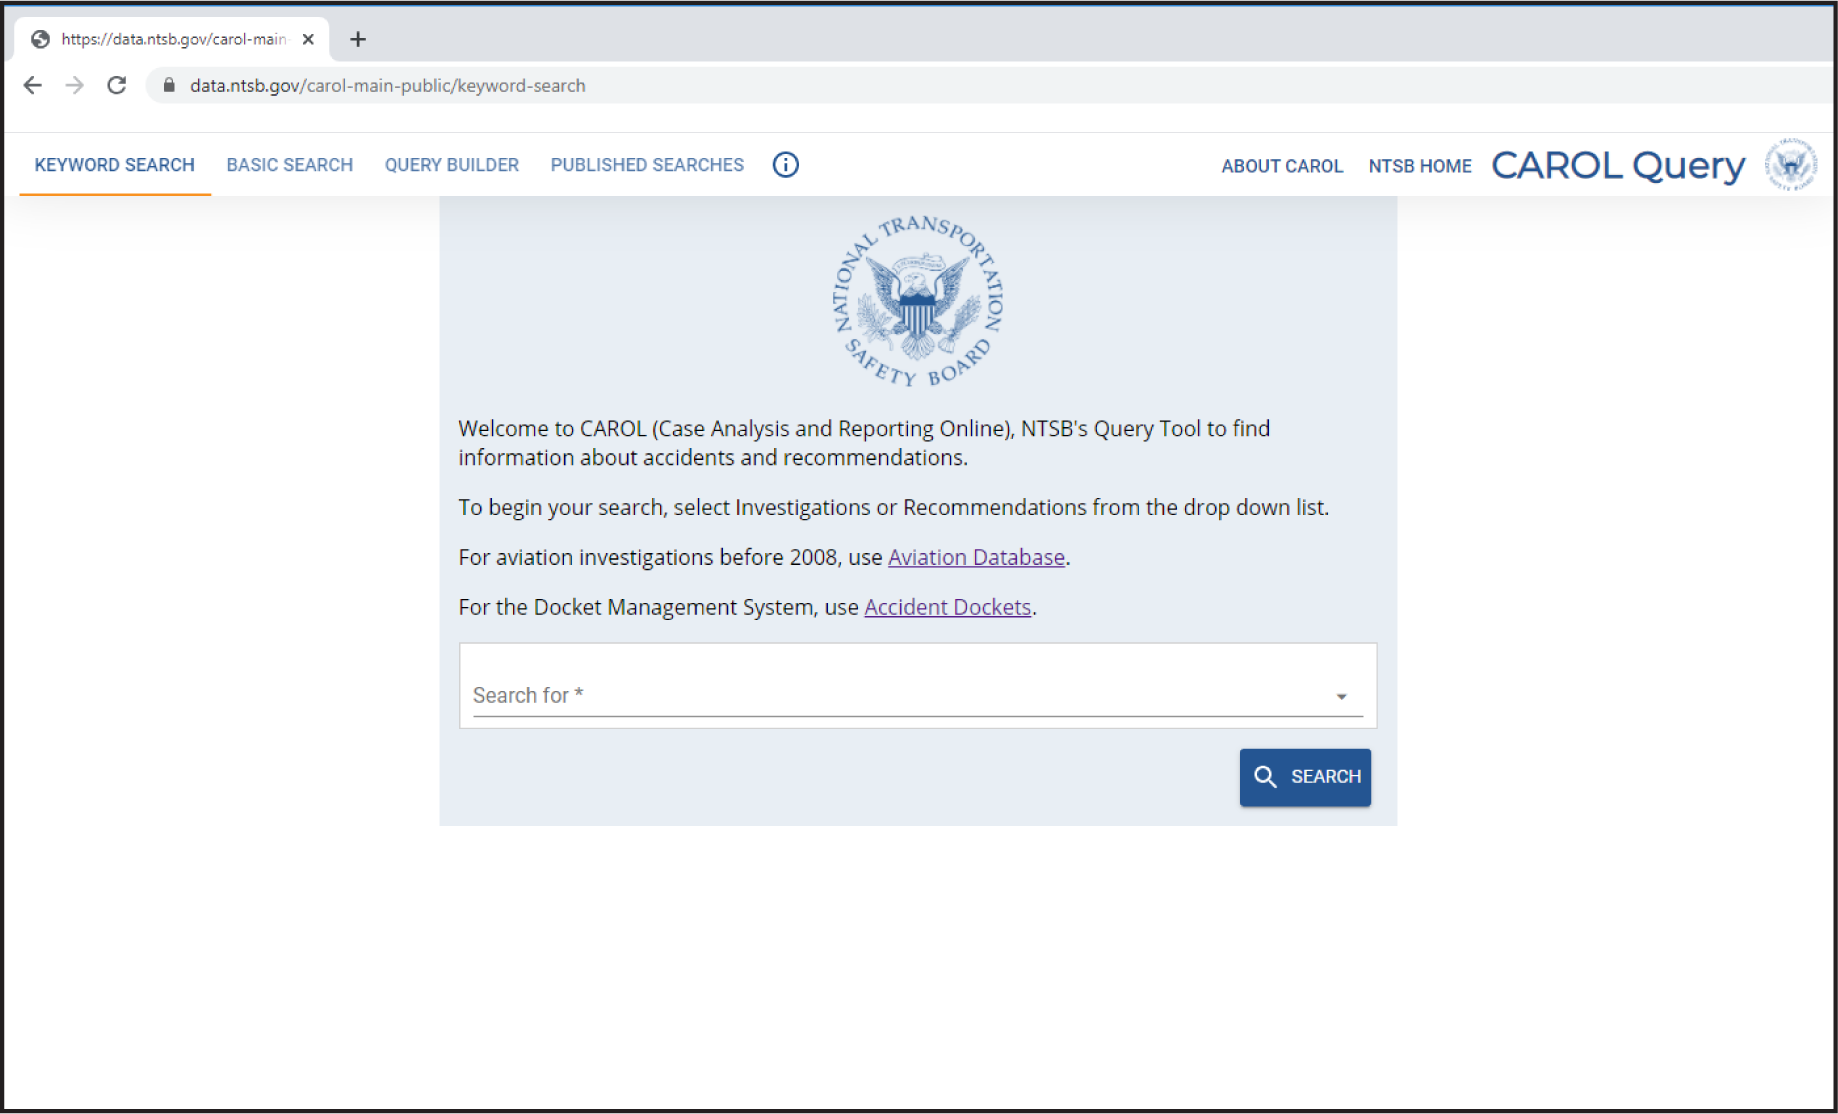Click the NTSB seal at top right
The image size is (1838, 1114).
1790,165
